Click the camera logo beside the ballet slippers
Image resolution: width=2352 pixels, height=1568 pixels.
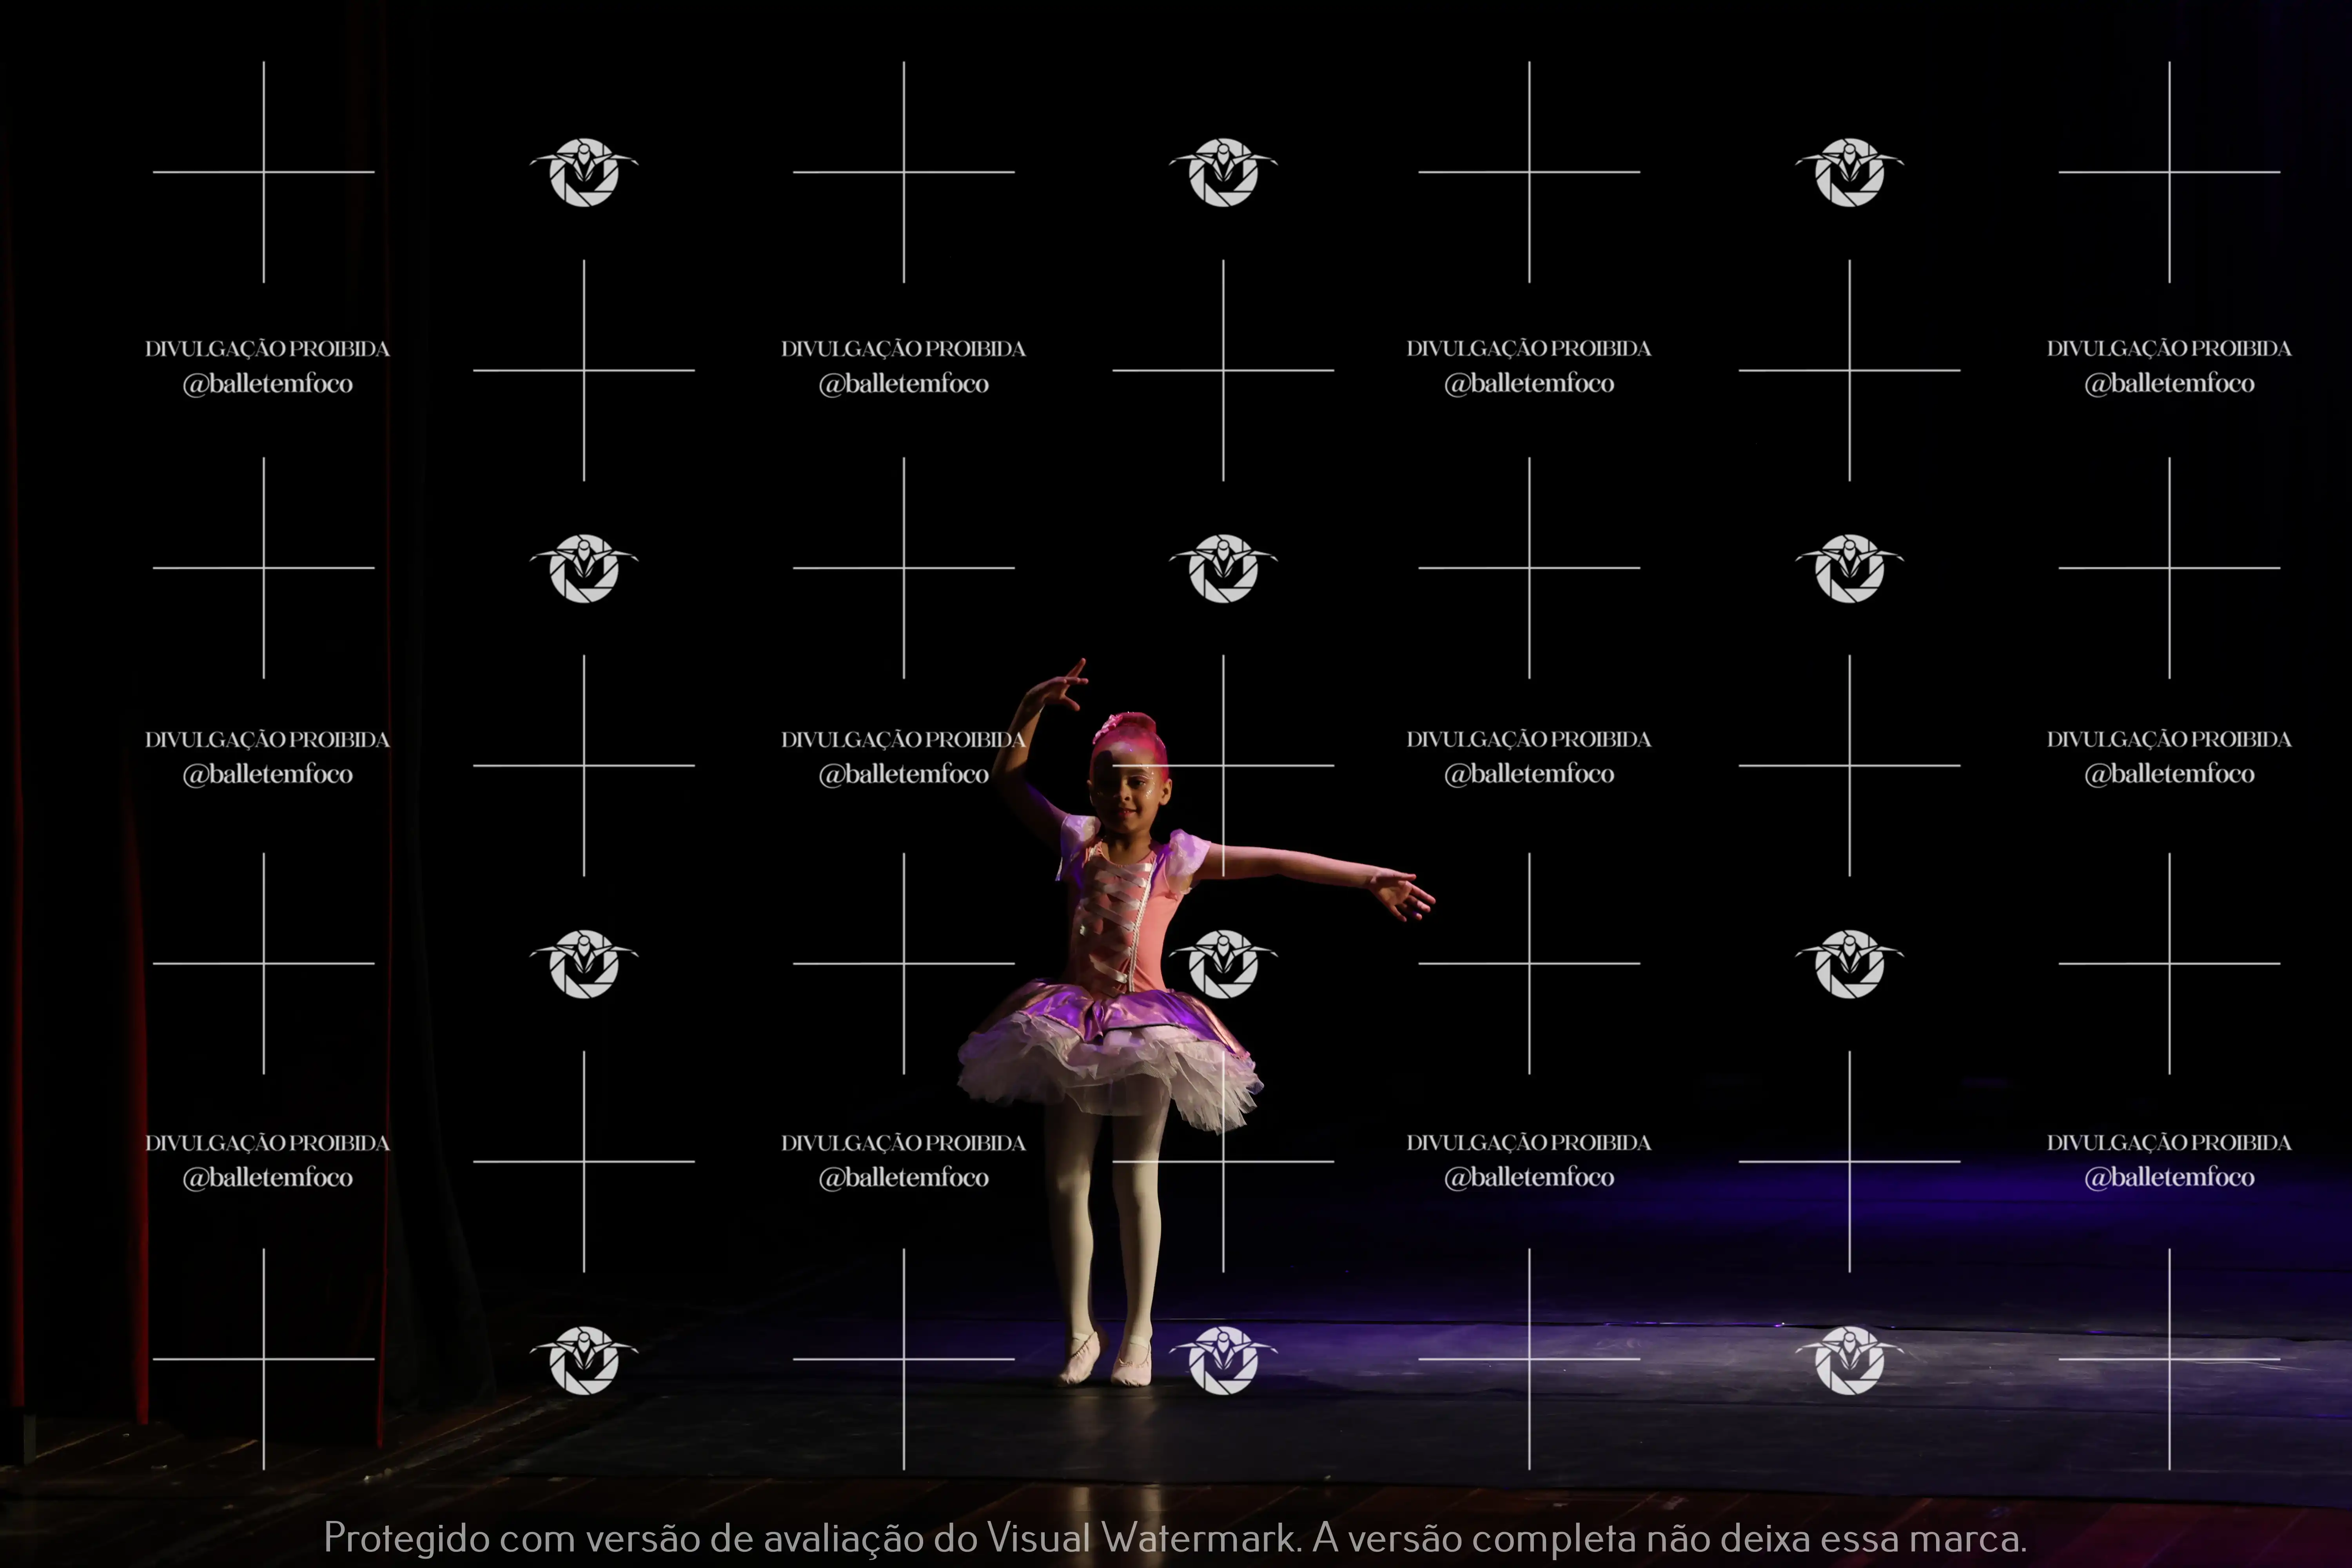[1223, 1360]
